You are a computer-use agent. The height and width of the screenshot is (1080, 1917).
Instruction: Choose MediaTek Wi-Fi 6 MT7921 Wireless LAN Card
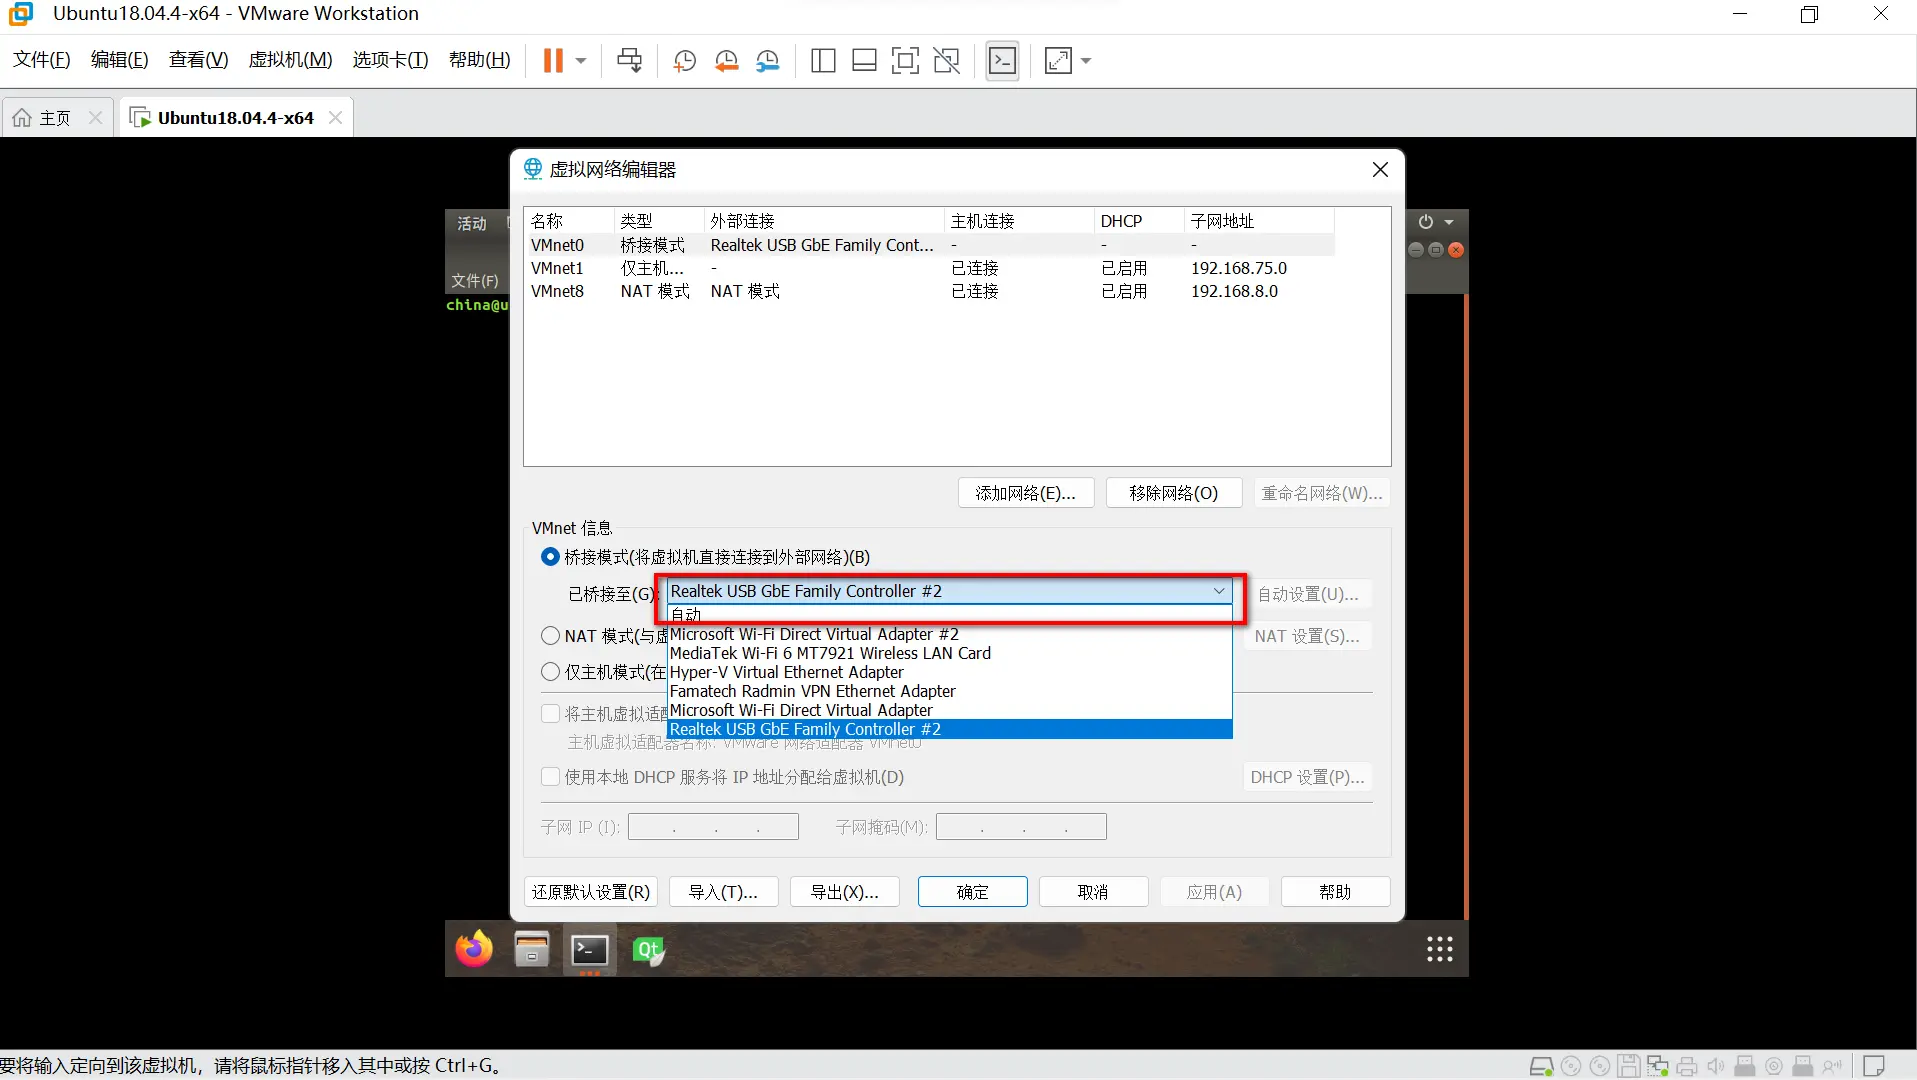[949, 653]
